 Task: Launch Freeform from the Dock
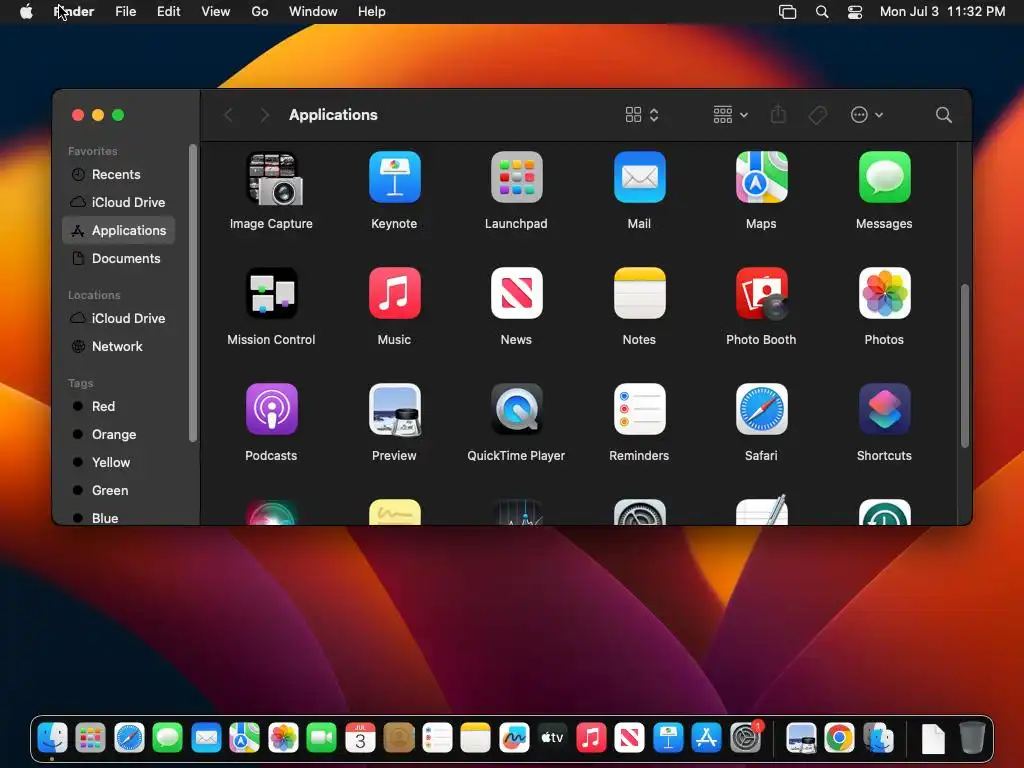(514, 739)
